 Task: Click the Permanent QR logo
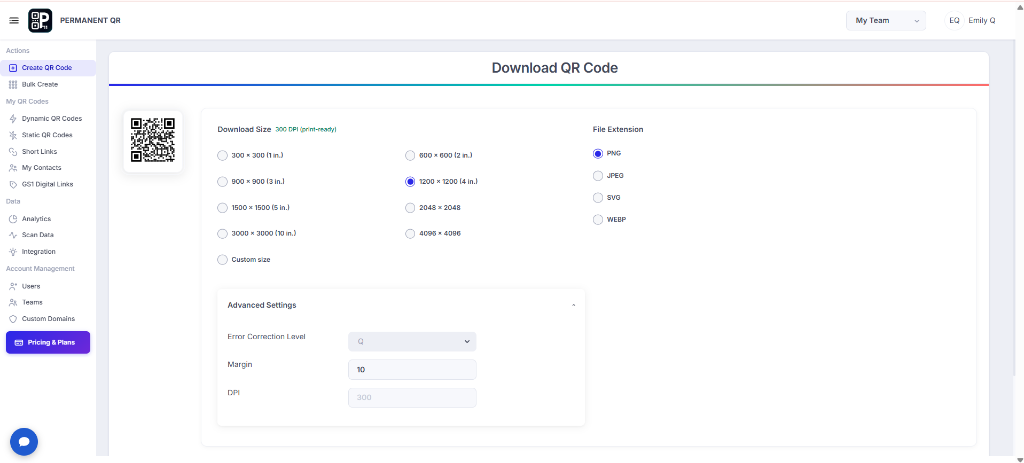(40, 21)
